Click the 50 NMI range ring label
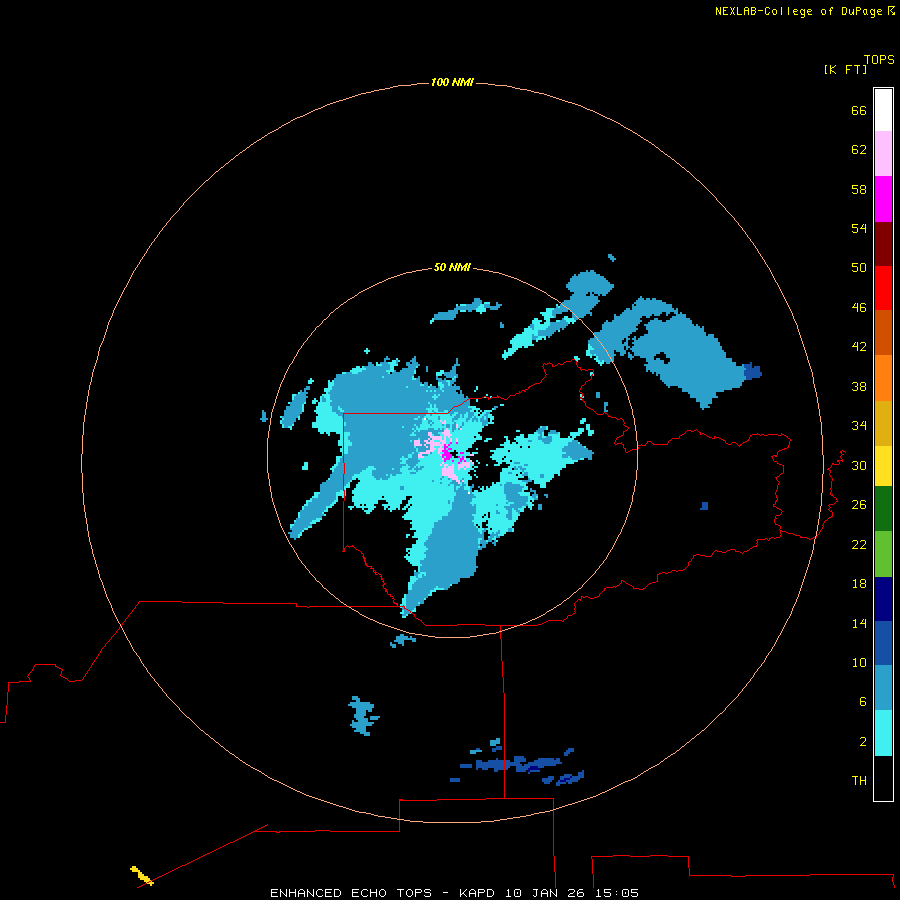900x900 pixels. 452,267
